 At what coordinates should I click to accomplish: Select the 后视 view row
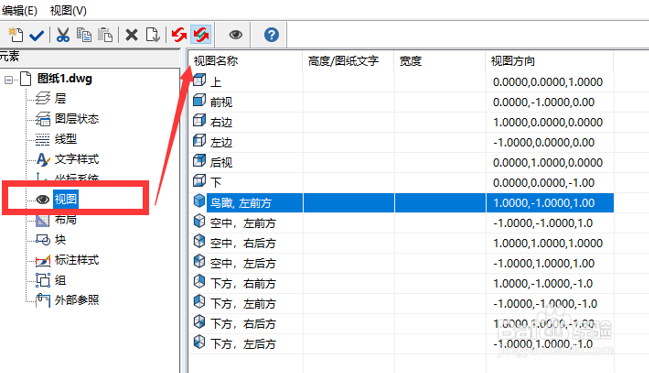401,162
